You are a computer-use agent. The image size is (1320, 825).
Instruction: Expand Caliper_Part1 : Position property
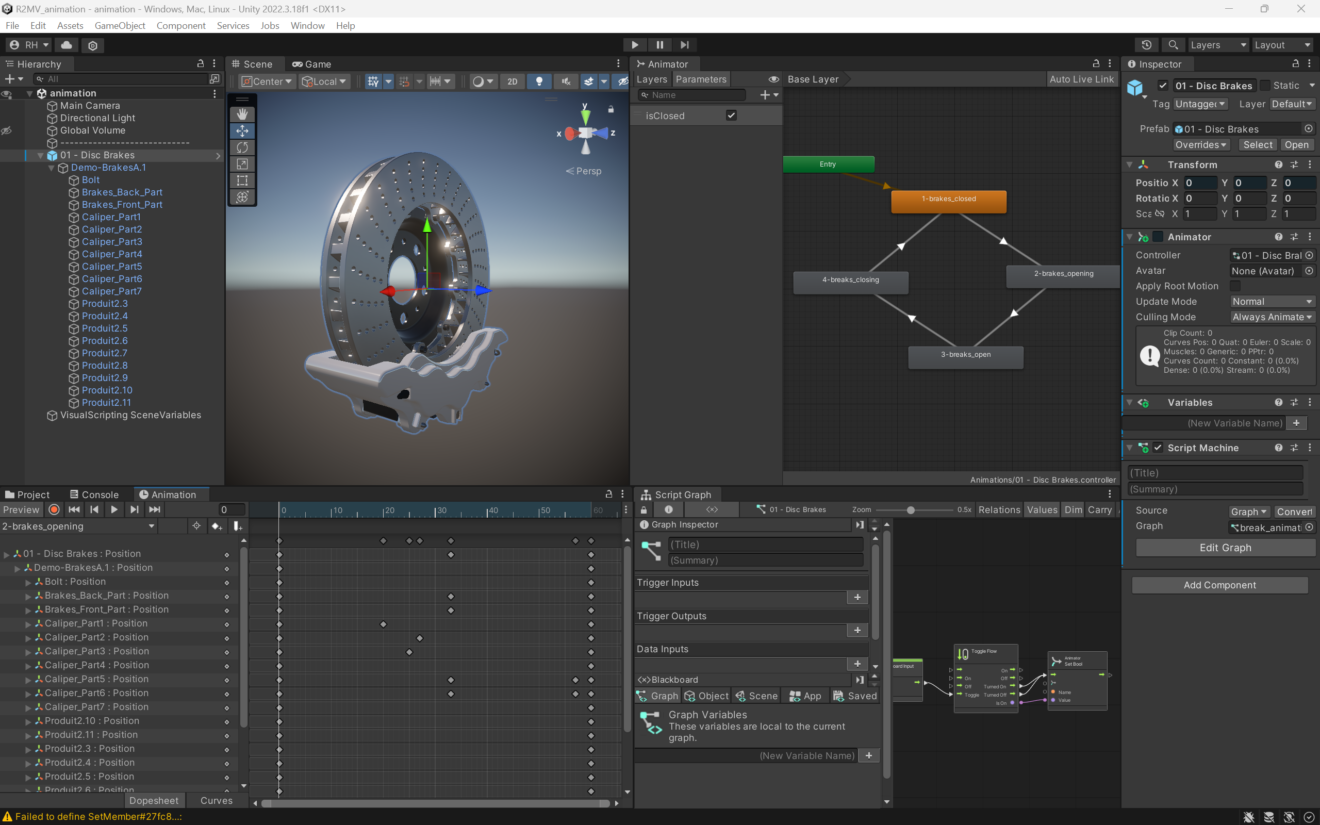pos(28,624)
